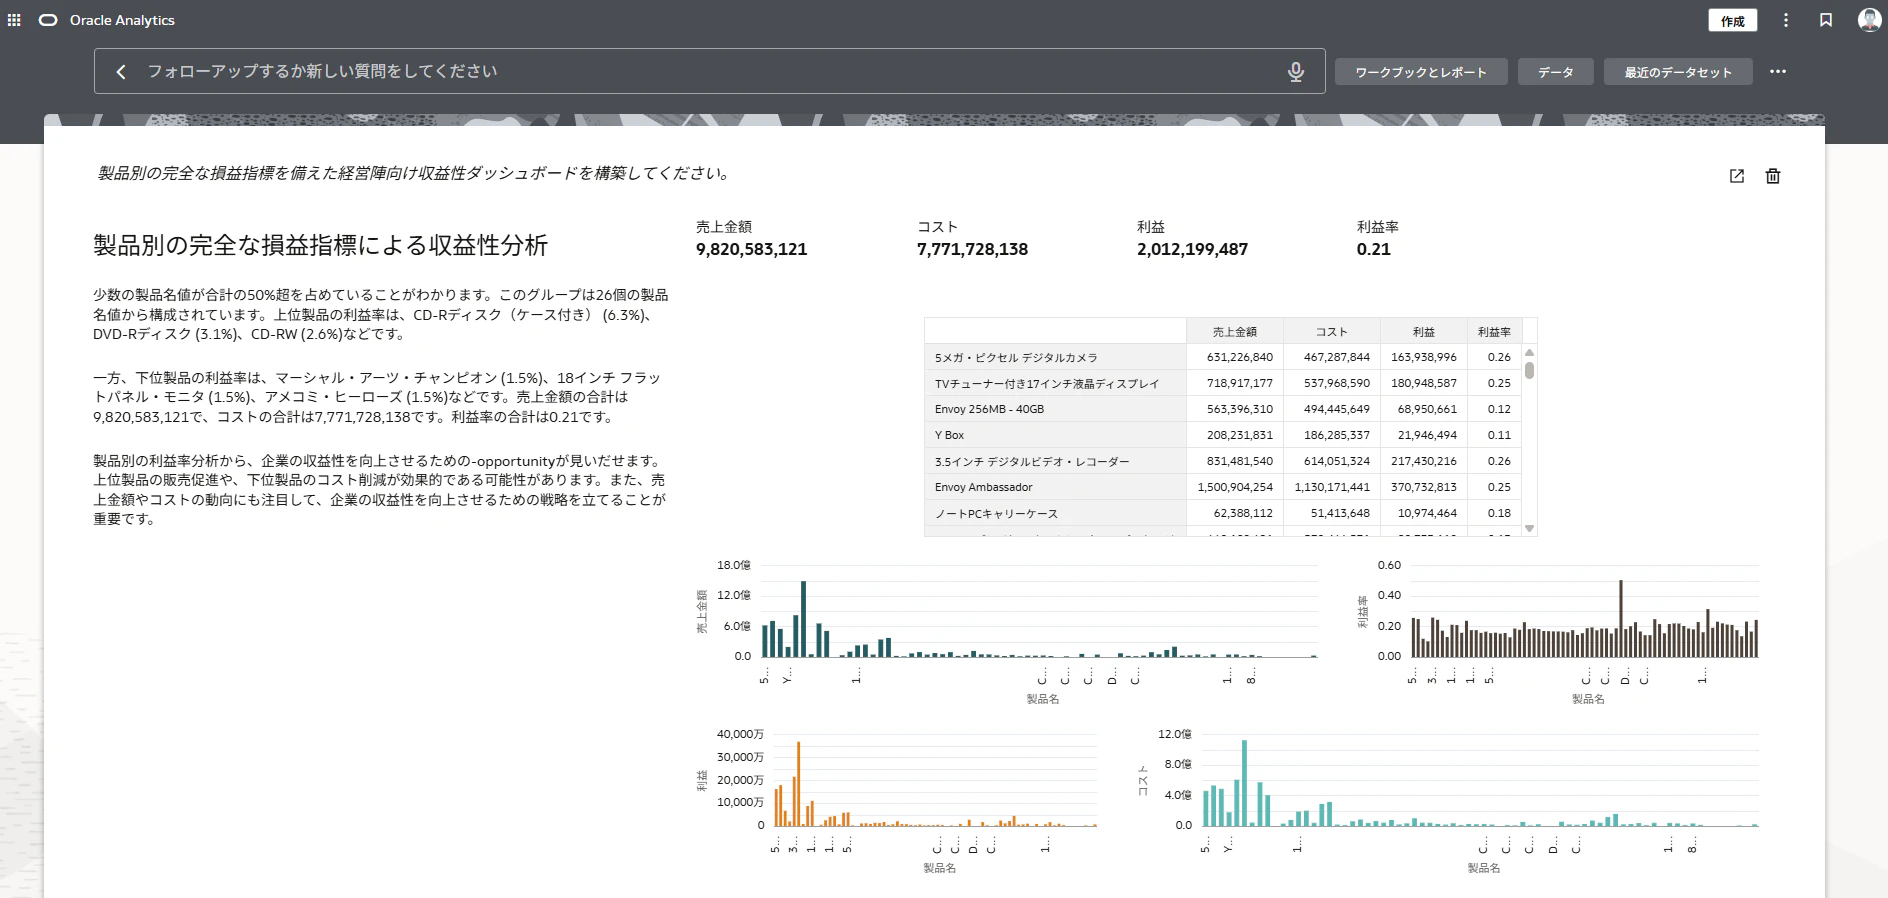The image size is (1888, 898).
Task: Click the bookmark icon in header
Action: click(1826, 20)
